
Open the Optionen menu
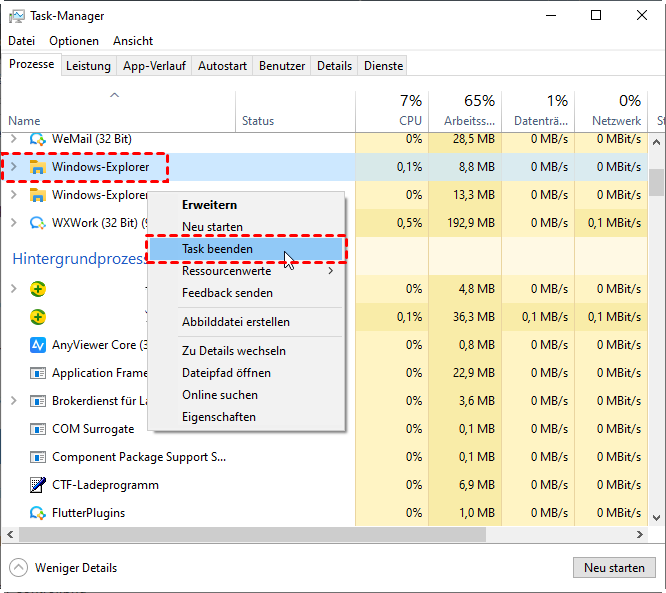74,41
